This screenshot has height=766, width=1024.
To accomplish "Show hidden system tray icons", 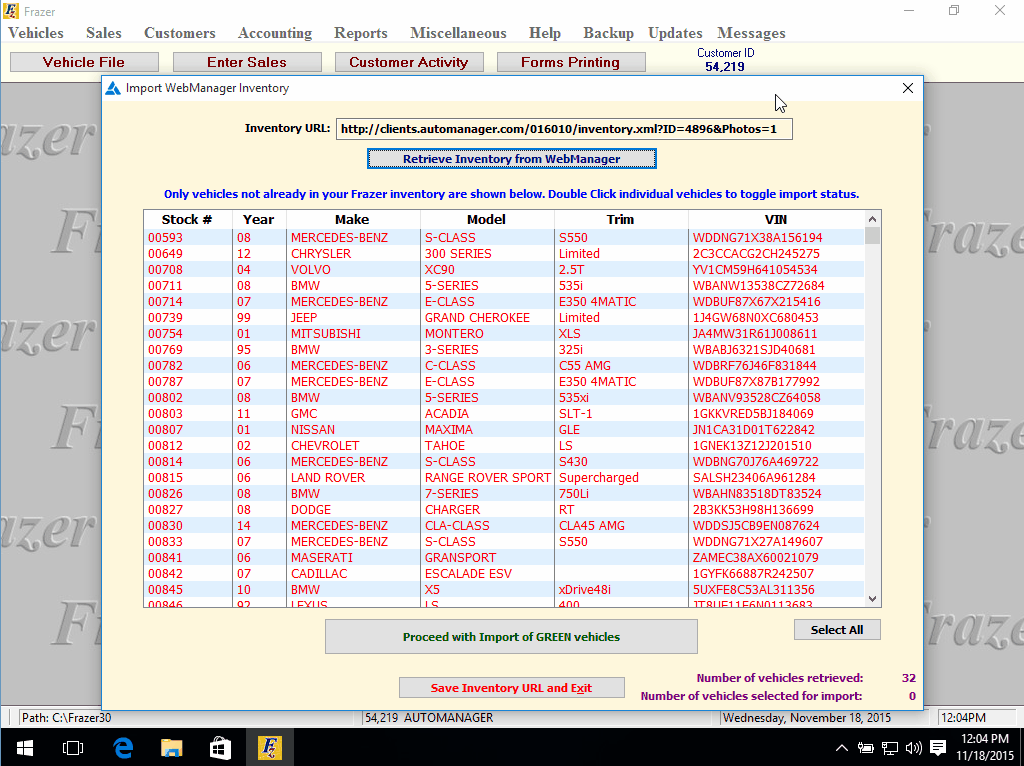I will 842,748.
